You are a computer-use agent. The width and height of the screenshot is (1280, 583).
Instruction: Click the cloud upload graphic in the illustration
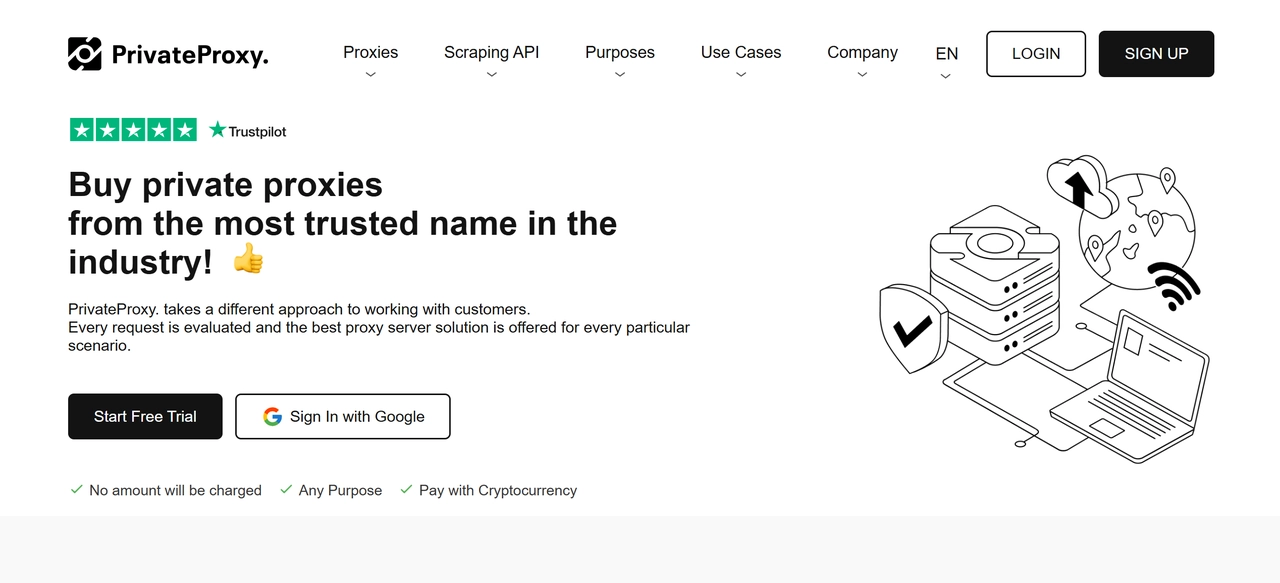pyautogui.click(x=1079, y=185)
